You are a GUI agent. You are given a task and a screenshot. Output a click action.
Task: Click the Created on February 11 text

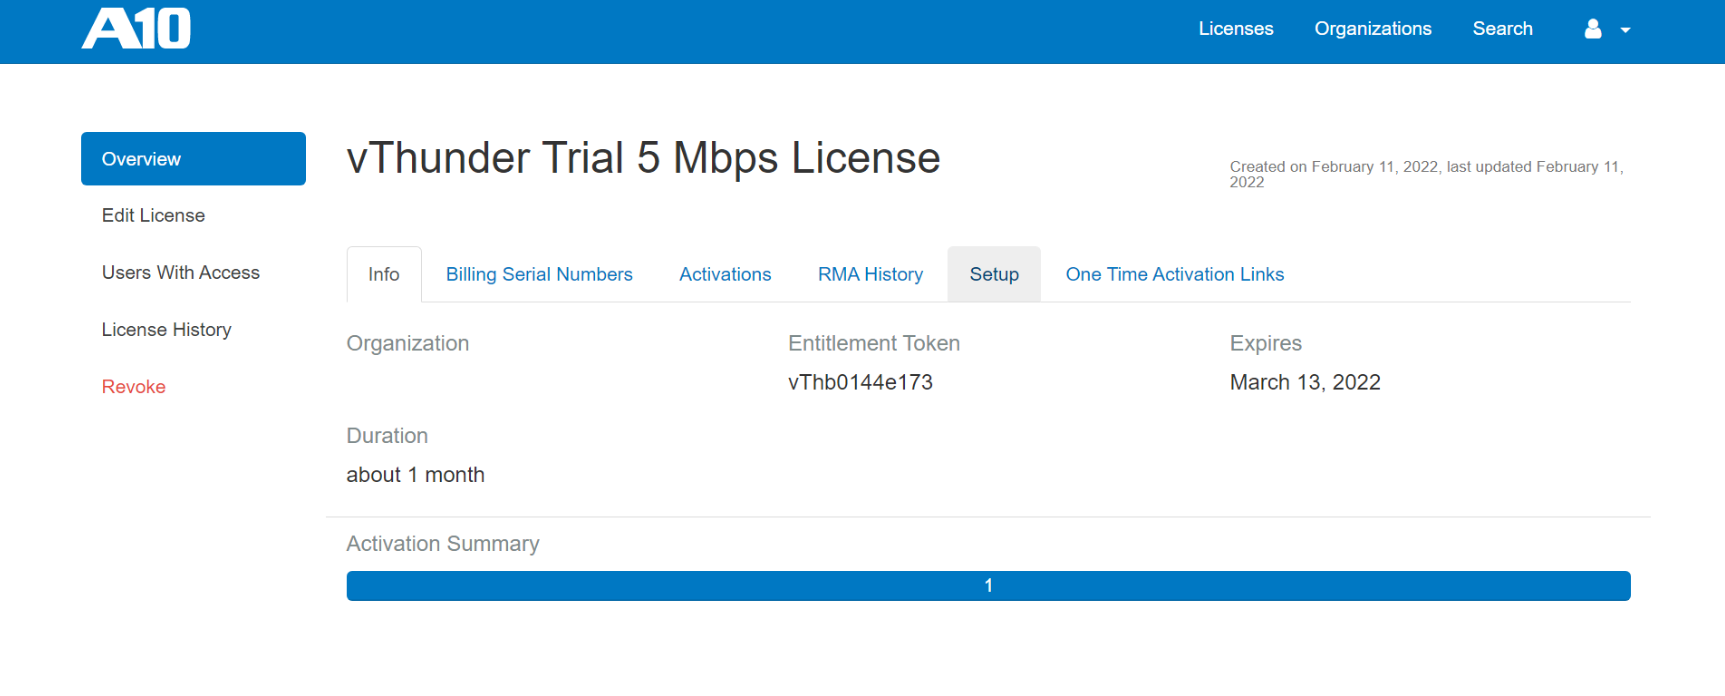click(1427, 174)
